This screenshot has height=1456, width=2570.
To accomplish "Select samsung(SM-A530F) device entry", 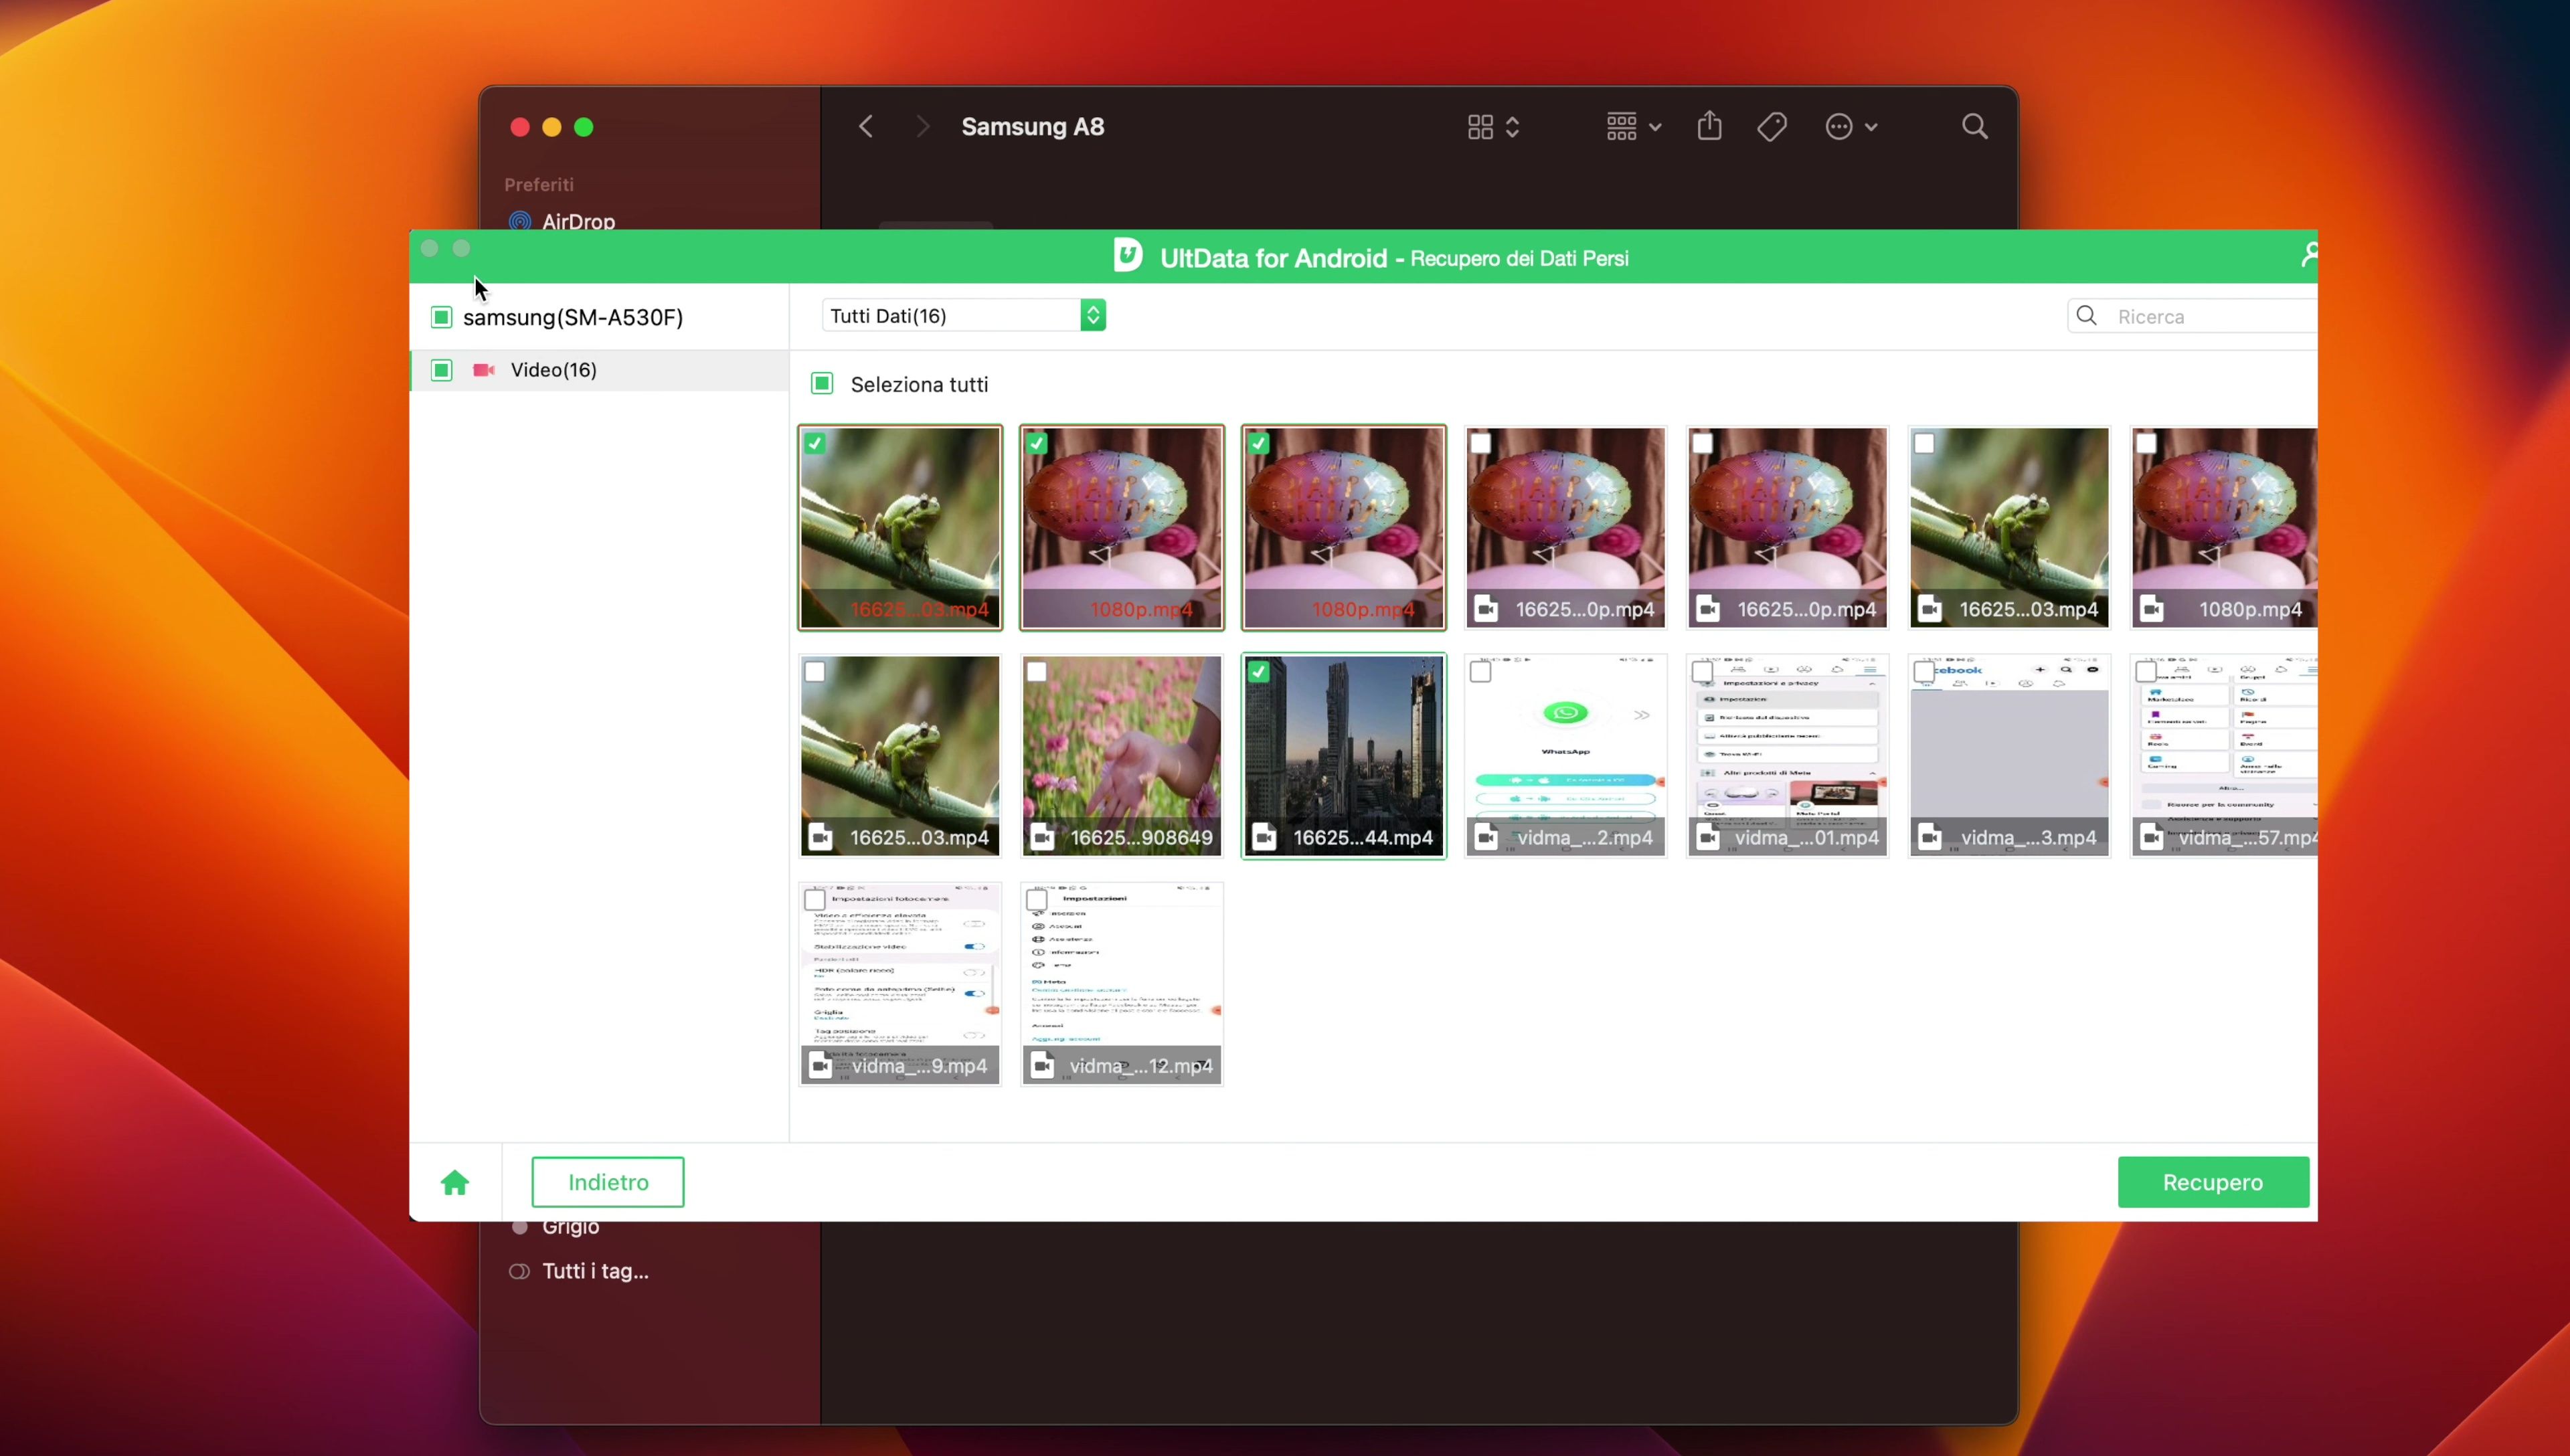I will pos(573,317).
